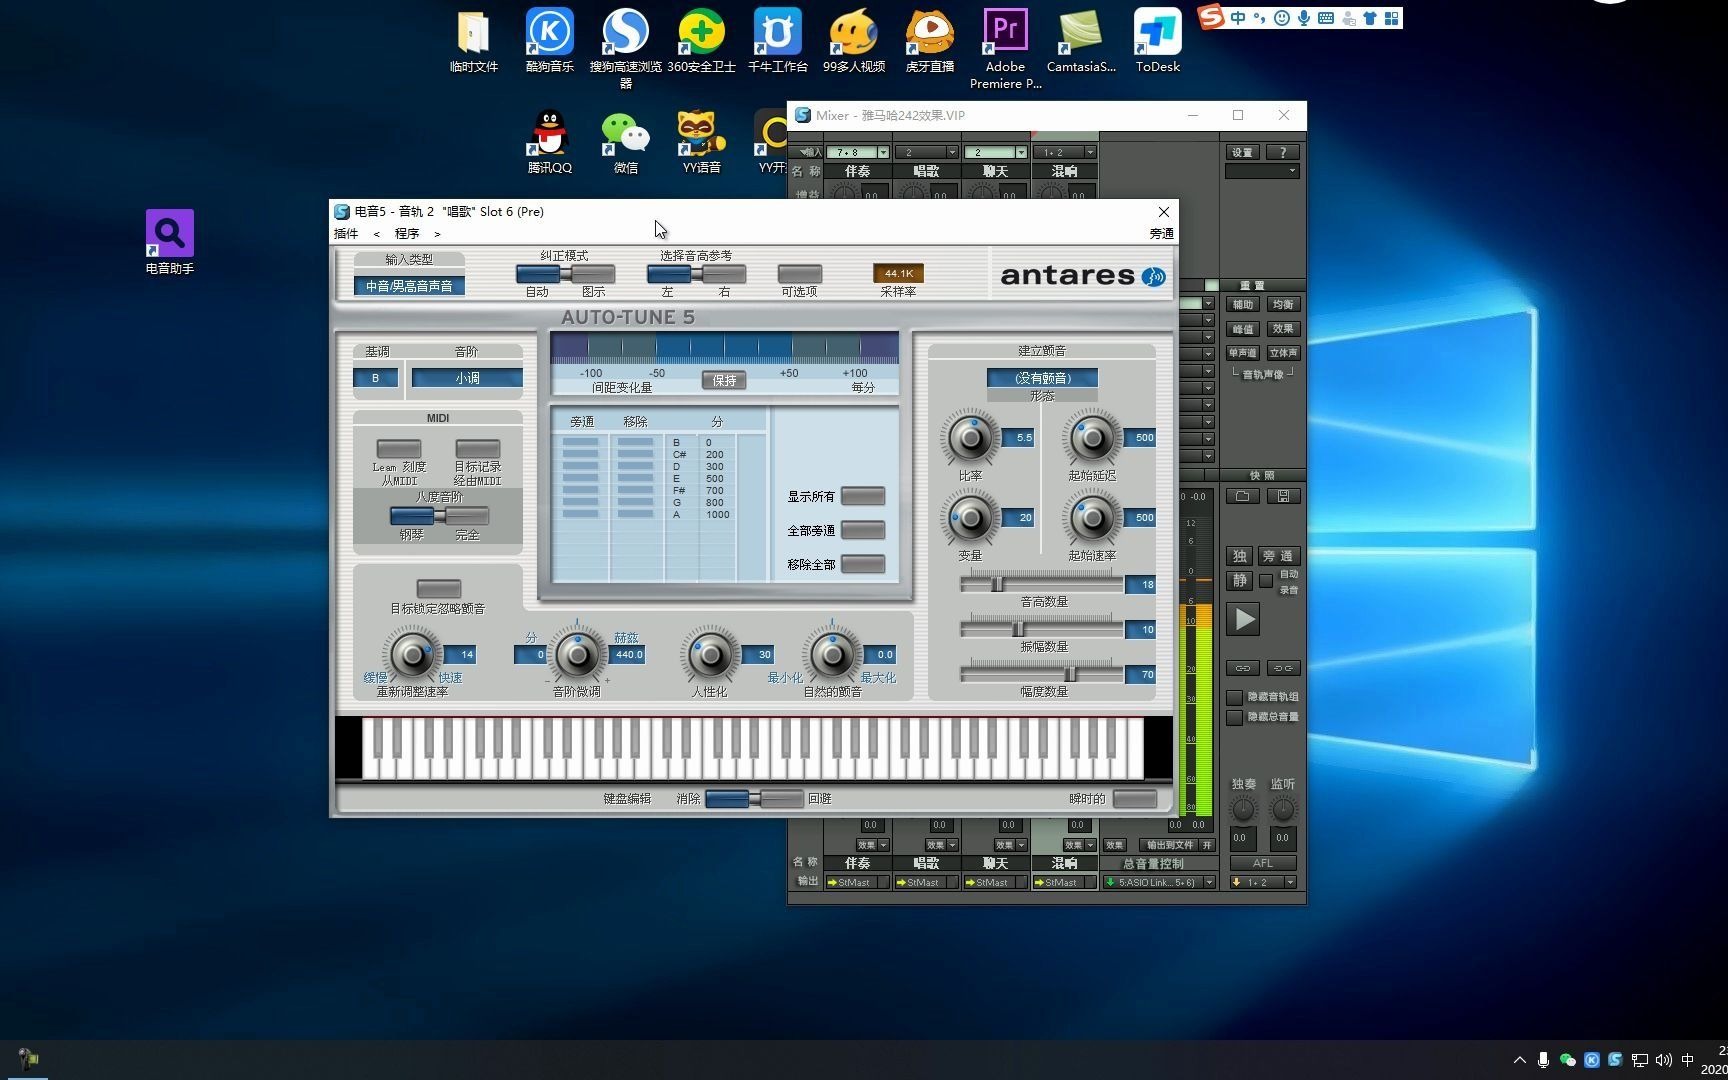1728x1080 pixels.
Task: Open the 腾讯QQ desktop icon
Action: 549,141
